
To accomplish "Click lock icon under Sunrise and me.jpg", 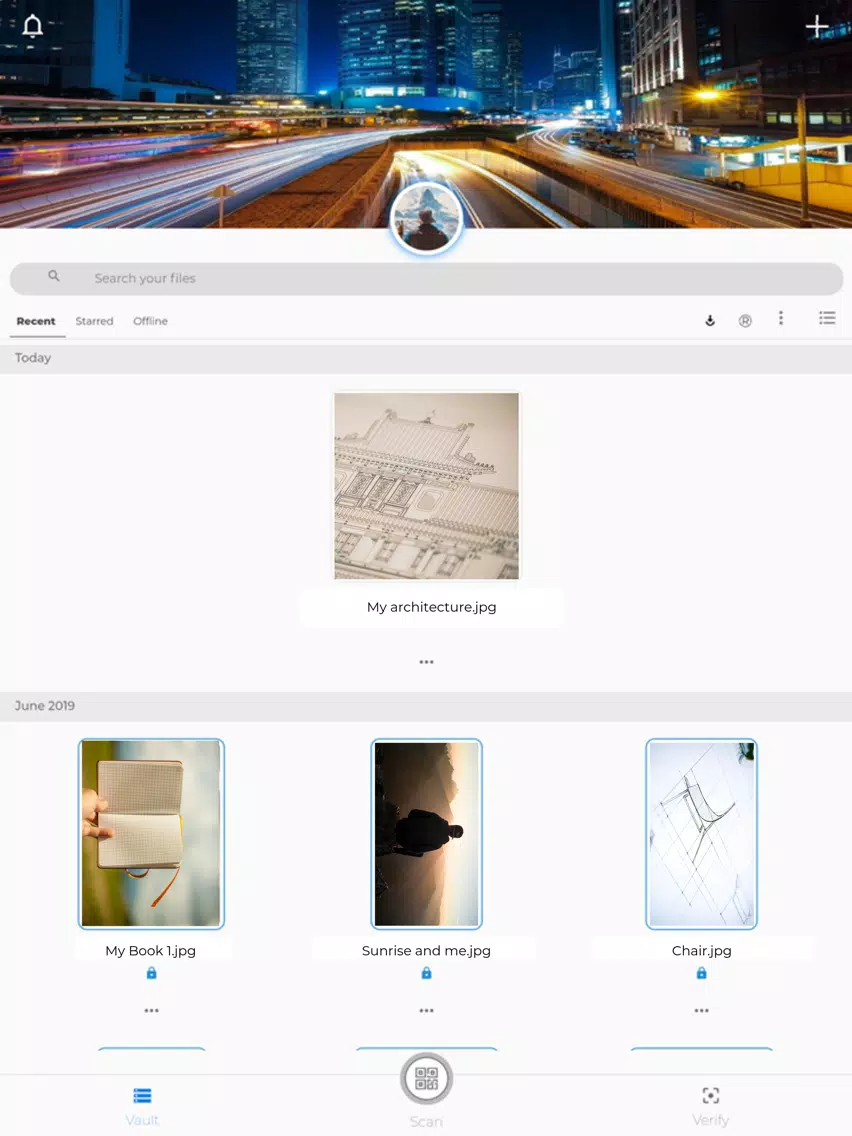I will 426,973.
